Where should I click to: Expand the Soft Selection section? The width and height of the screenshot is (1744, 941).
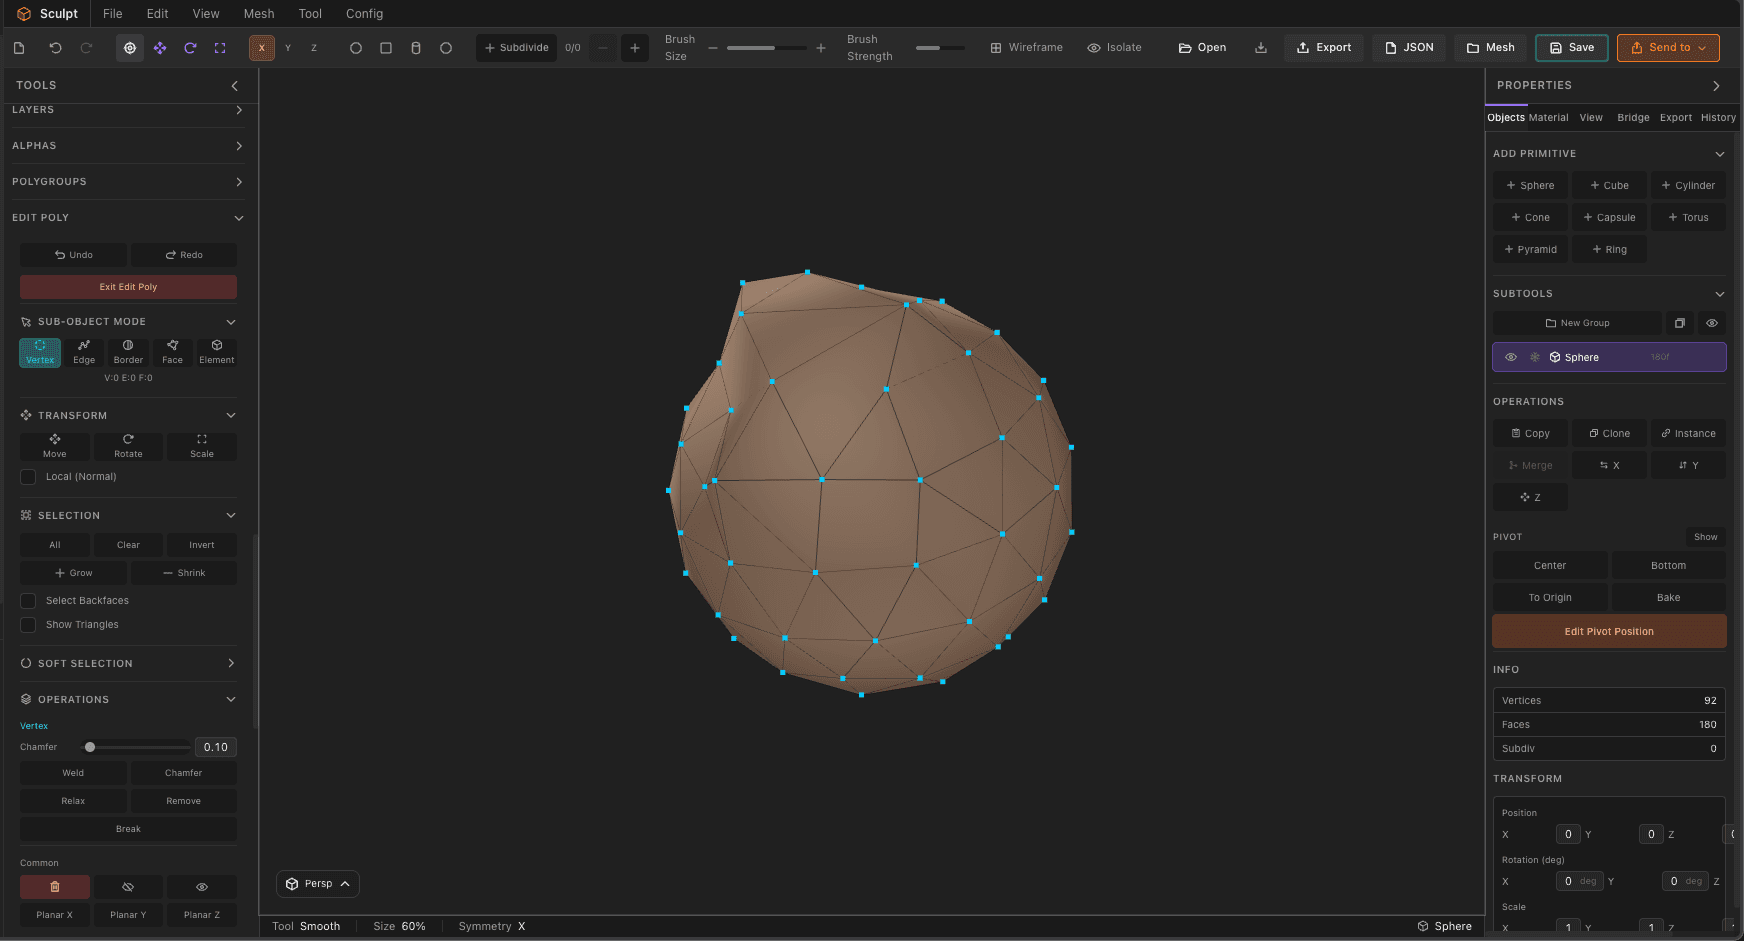pos(128,664)
